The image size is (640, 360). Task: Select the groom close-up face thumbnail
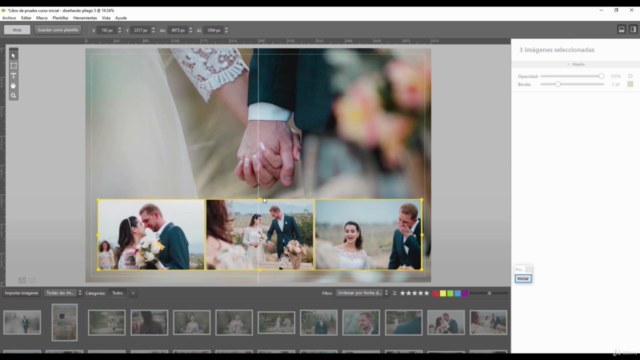click(361, 322)
